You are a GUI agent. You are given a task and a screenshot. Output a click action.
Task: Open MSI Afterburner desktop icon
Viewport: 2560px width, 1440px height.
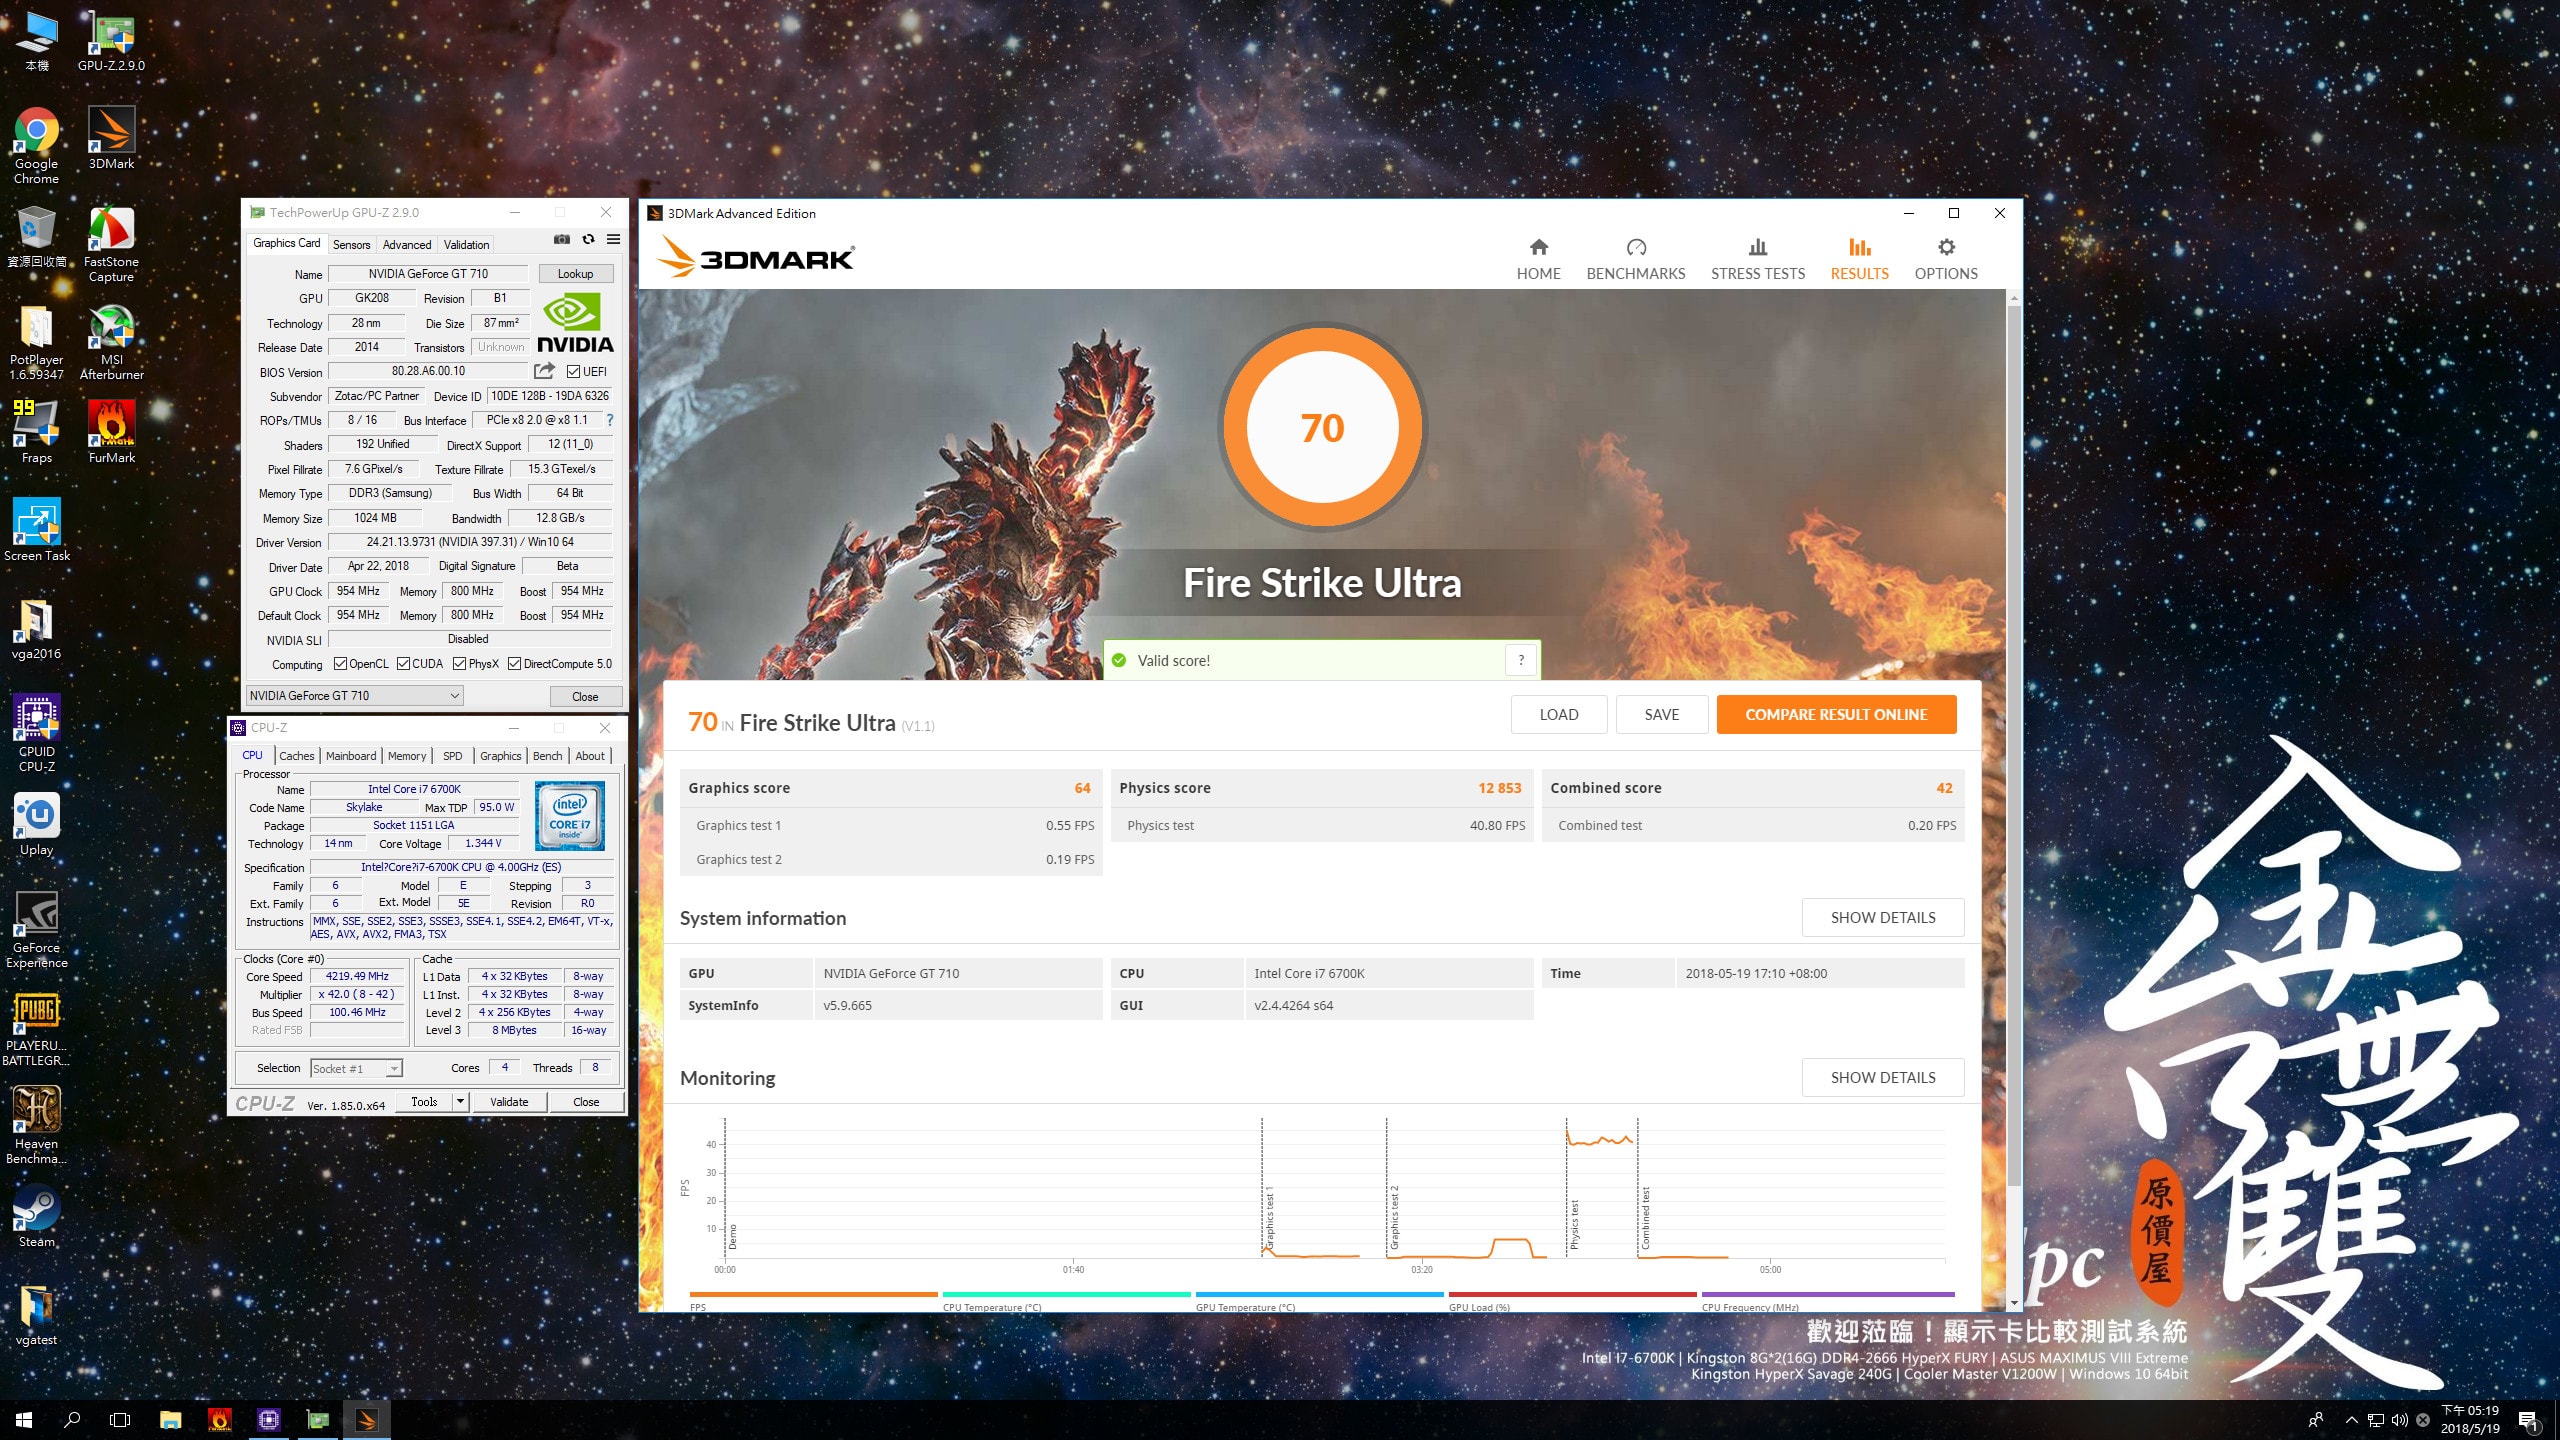[111, 343]
